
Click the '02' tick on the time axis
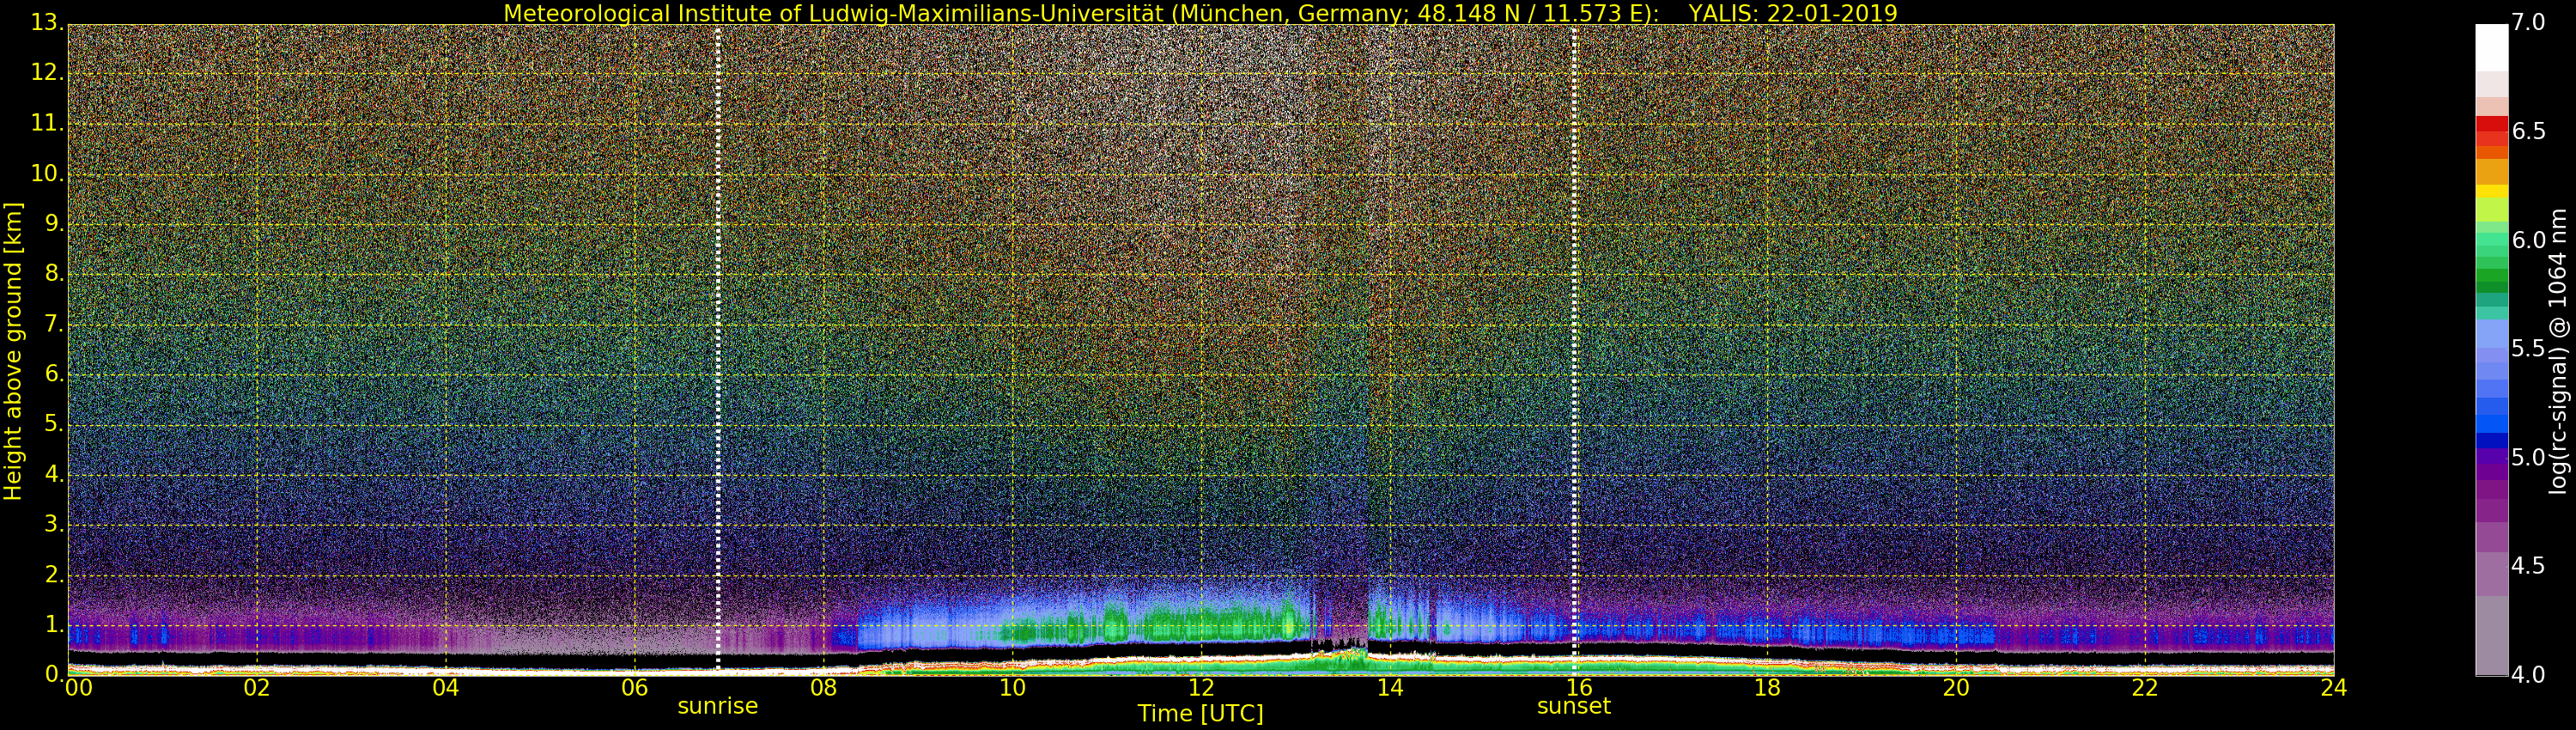tap(257, 688)
